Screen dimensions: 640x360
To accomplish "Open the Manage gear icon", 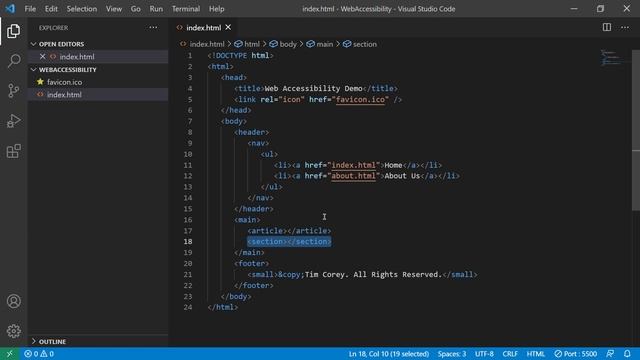I will tap(13, 331).
